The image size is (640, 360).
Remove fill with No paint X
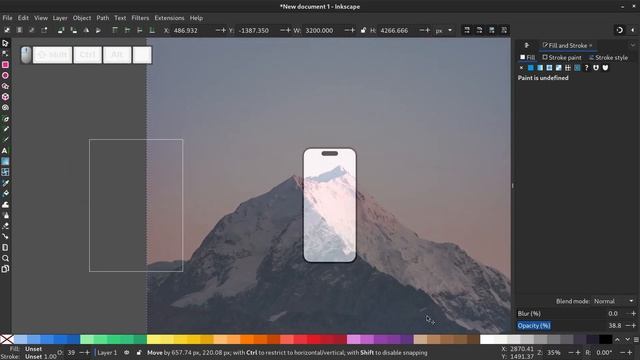pos(521,68)
